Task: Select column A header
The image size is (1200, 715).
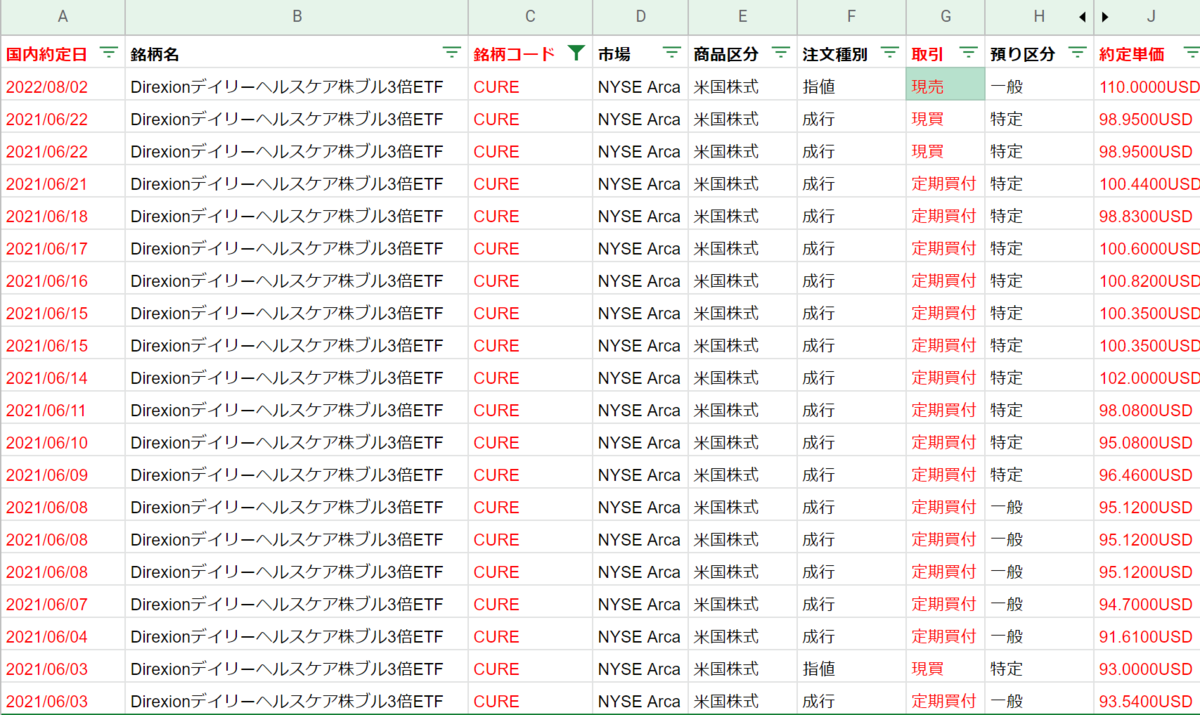Action: click(x=63, y=16)
